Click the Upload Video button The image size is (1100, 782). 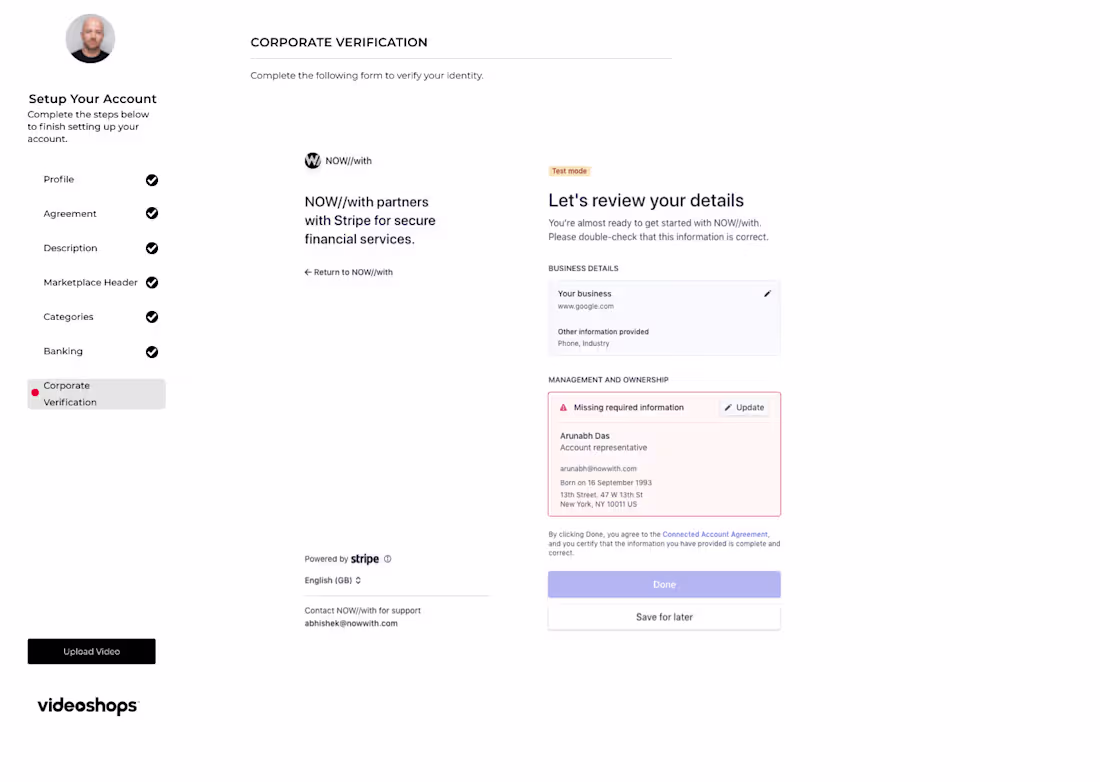coord(91,651)
